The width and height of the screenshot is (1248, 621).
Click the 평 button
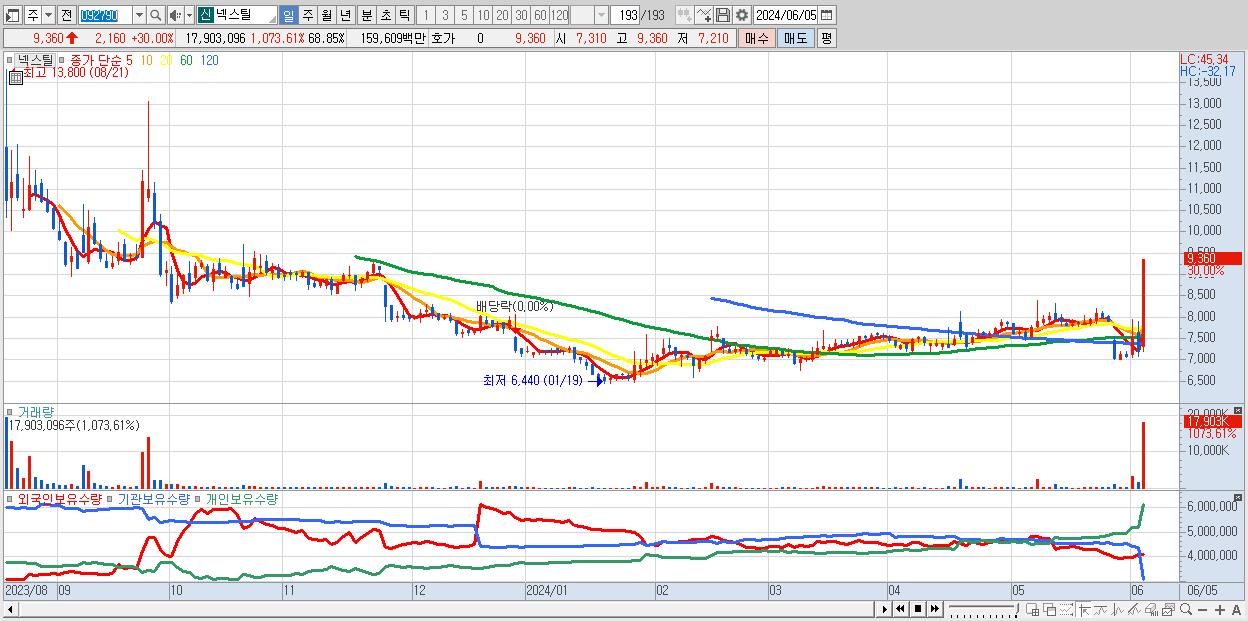pos(826,38)
